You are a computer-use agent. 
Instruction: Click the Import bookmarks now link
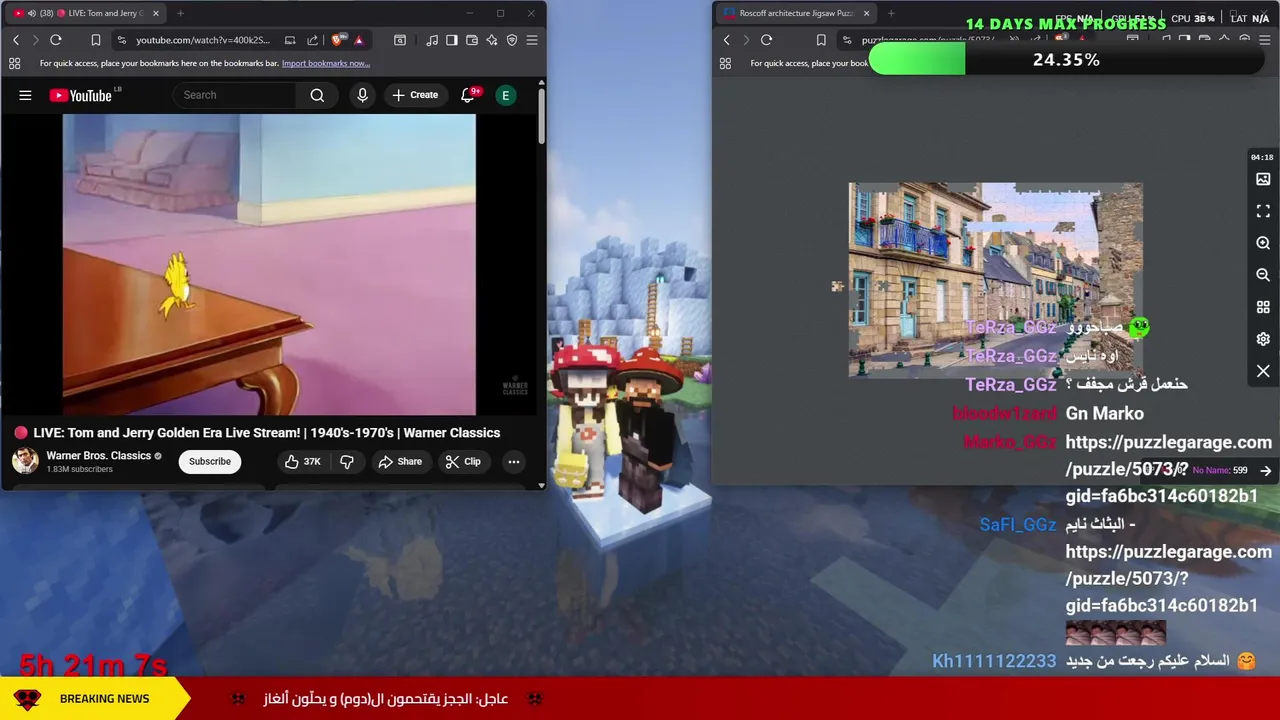click(x=326, y=63)
